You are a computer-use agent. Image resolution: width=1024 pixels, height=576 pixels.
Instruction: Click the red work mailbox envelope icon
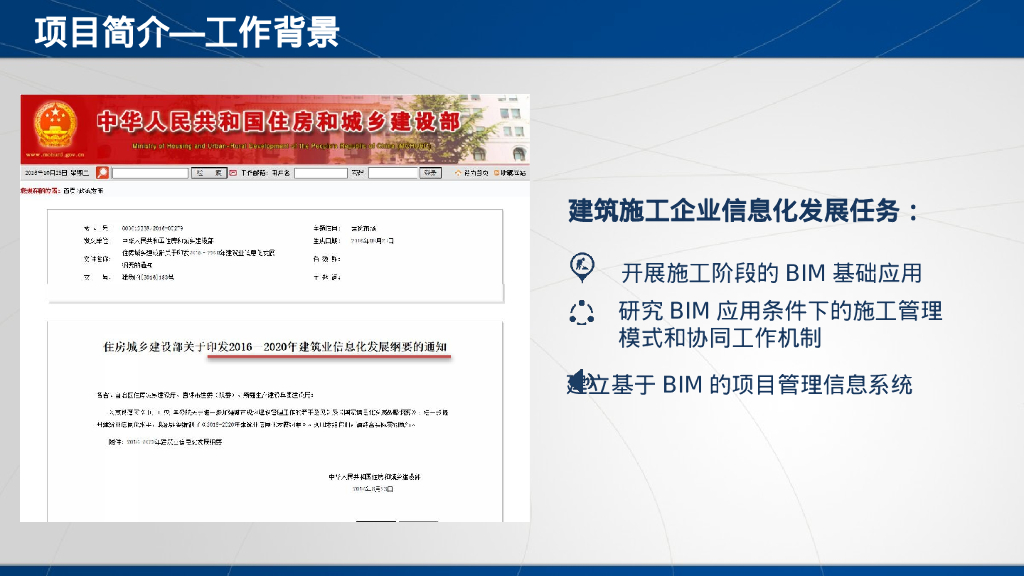pos(233,173)
